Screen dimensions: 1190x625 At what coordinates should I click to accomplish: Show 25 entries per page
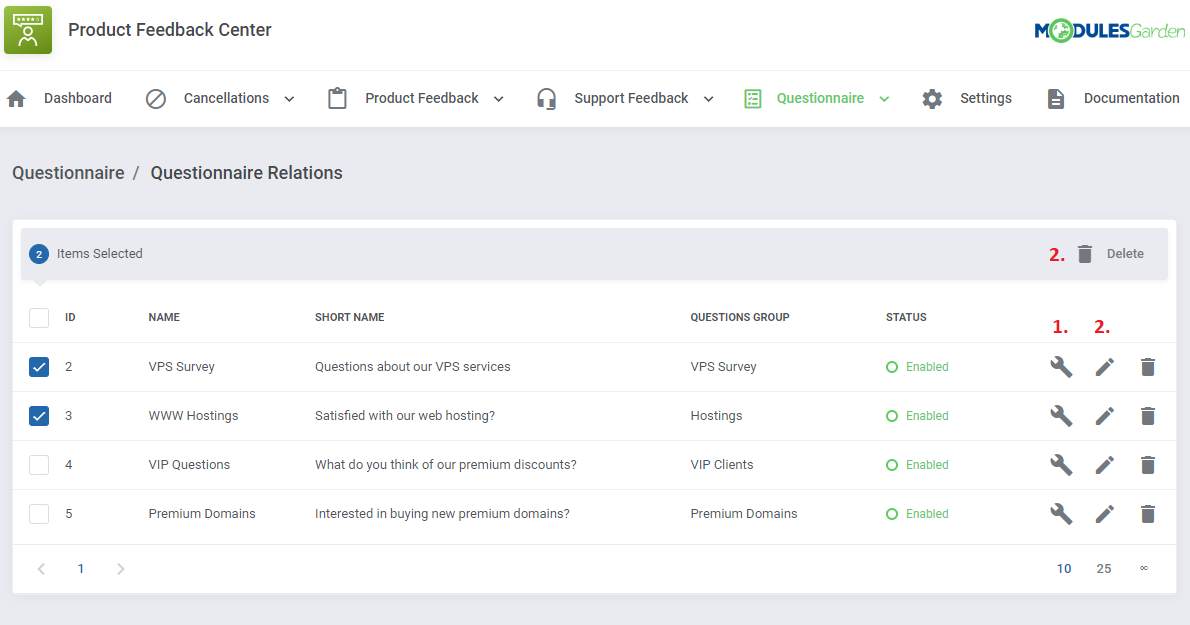[x=1104, y=569]
